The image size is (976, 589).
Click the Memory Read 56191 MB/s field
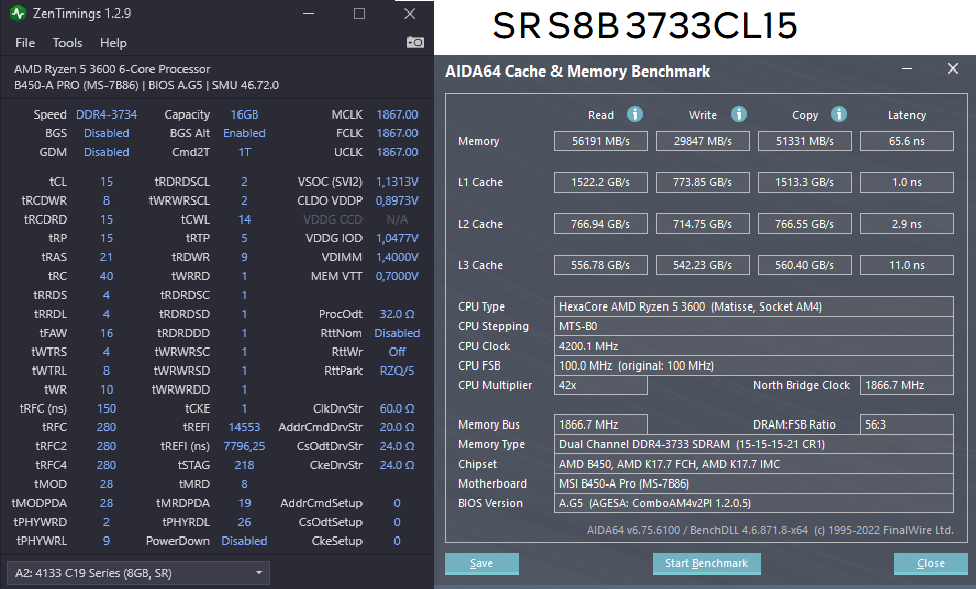(x=601, y=141)
